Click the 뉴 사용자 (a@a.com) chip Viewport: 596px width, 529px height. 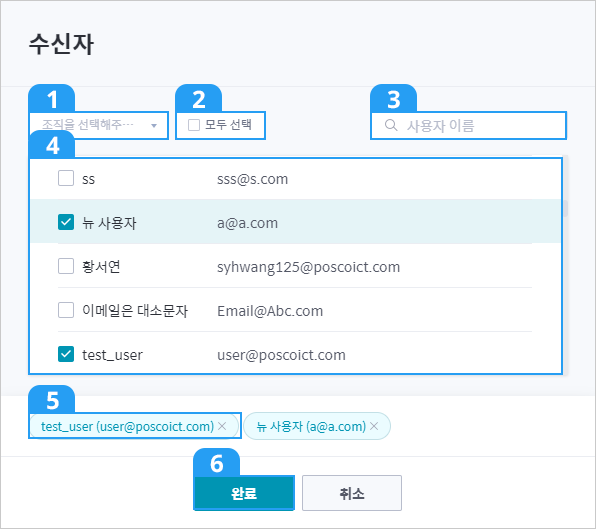coord(317,426)
